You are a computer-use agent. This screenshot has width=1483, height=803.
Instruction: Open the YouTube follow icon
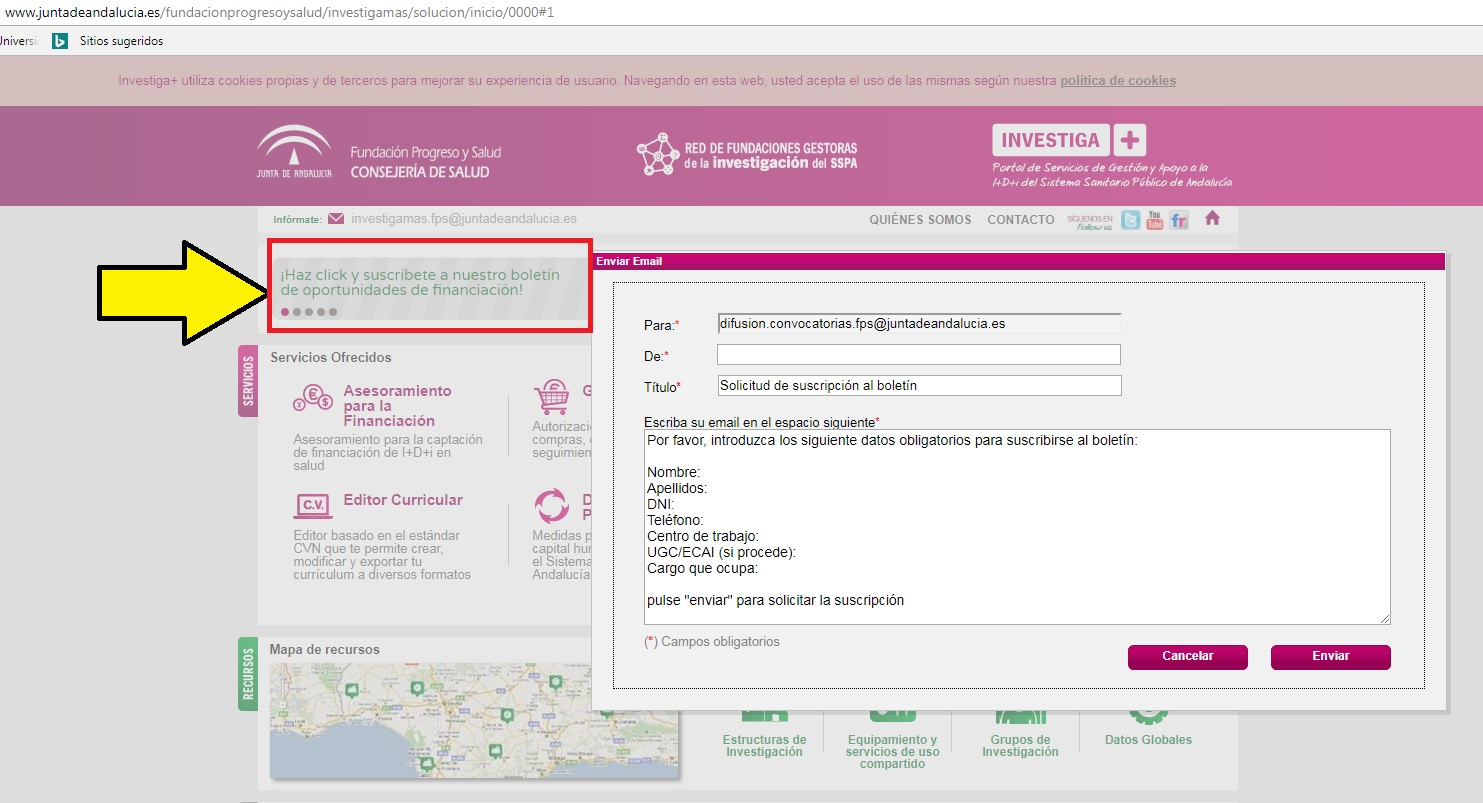click(1155, 220)
